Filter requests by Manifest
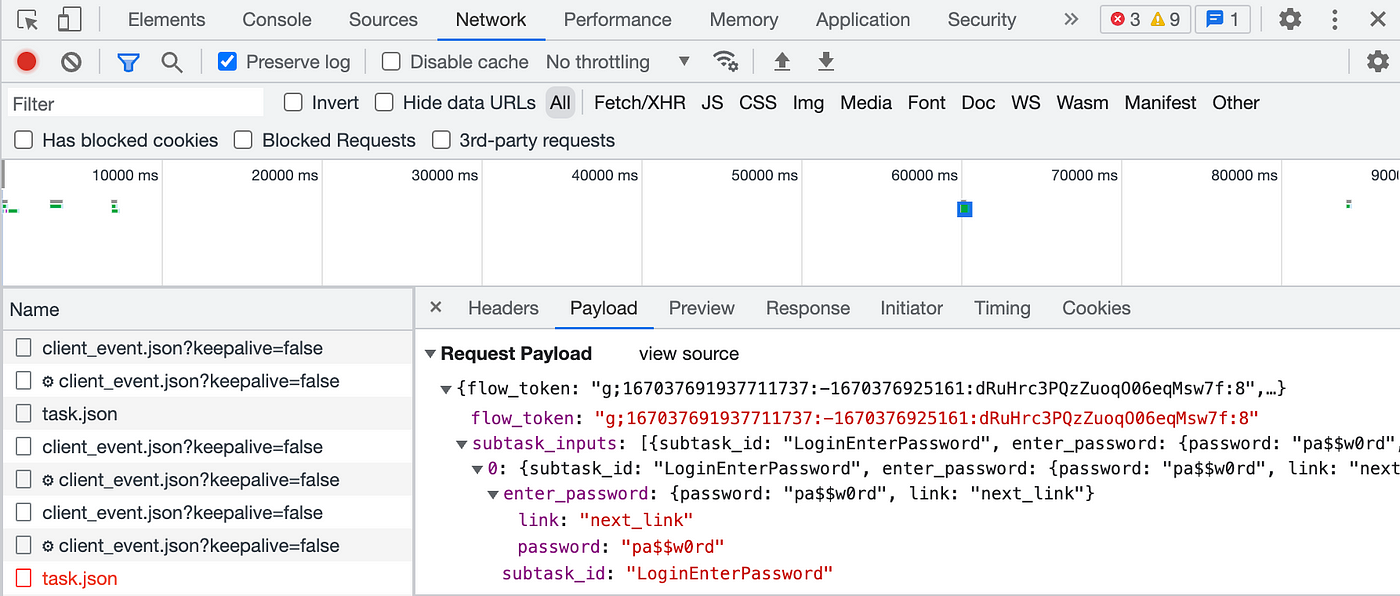Viewport: 1400px width, 596px height. point(1160,102)
